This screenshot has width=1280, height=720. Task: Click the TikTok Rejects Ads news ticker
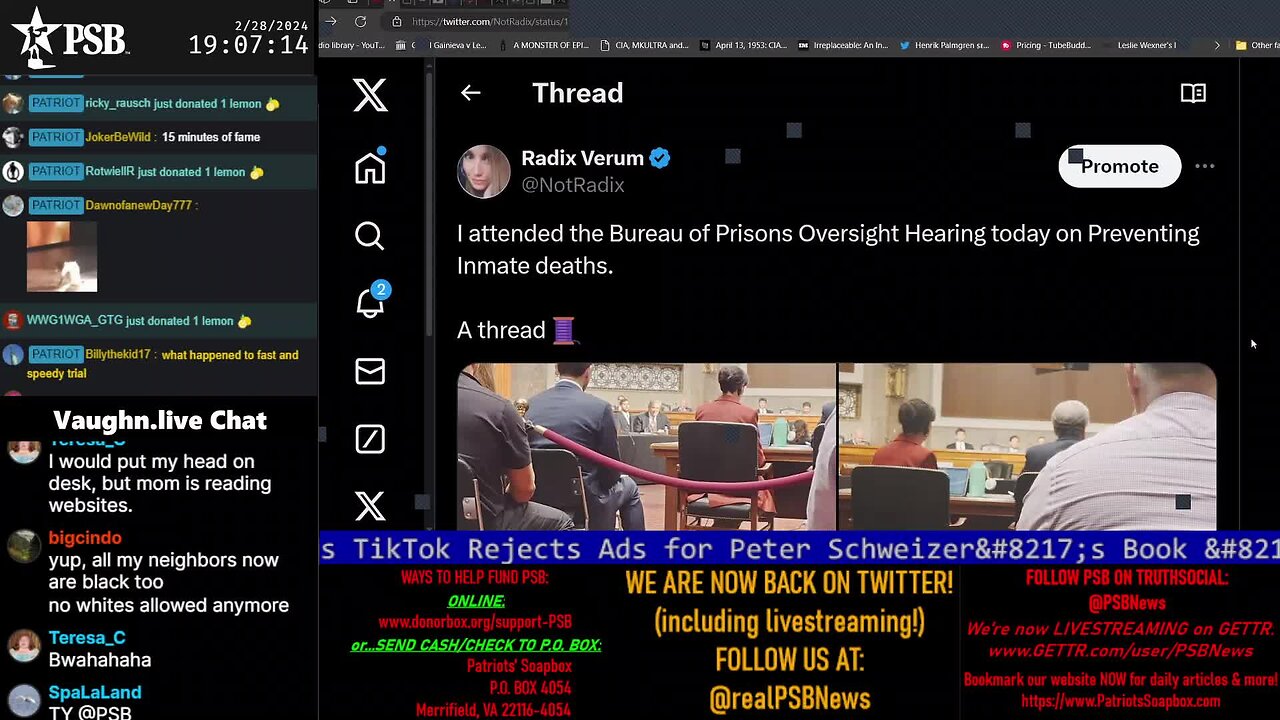pyautogui.click(x=800, y=549)
